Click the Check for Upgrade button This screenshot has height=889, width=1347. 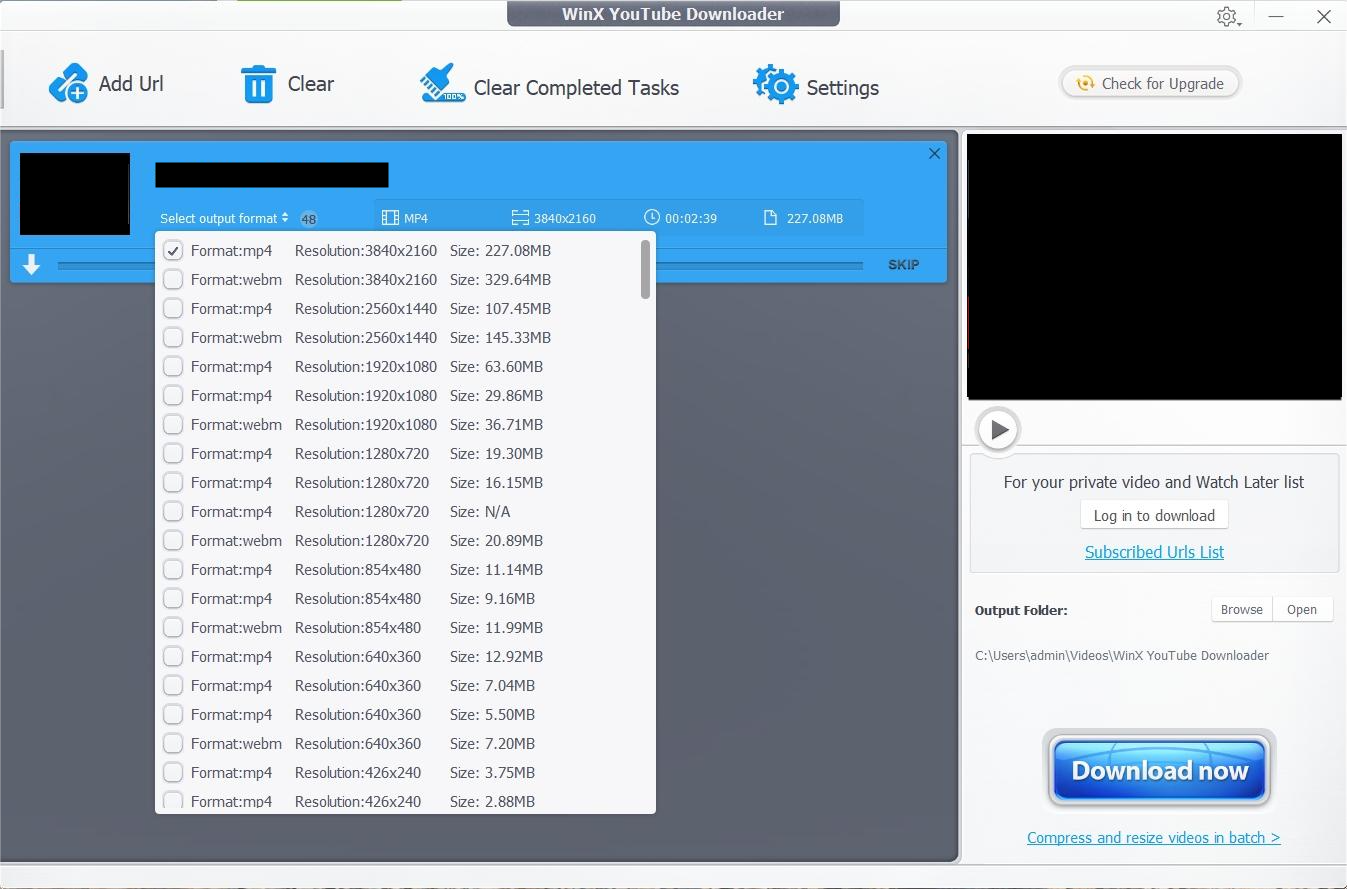pos(1150,84)
